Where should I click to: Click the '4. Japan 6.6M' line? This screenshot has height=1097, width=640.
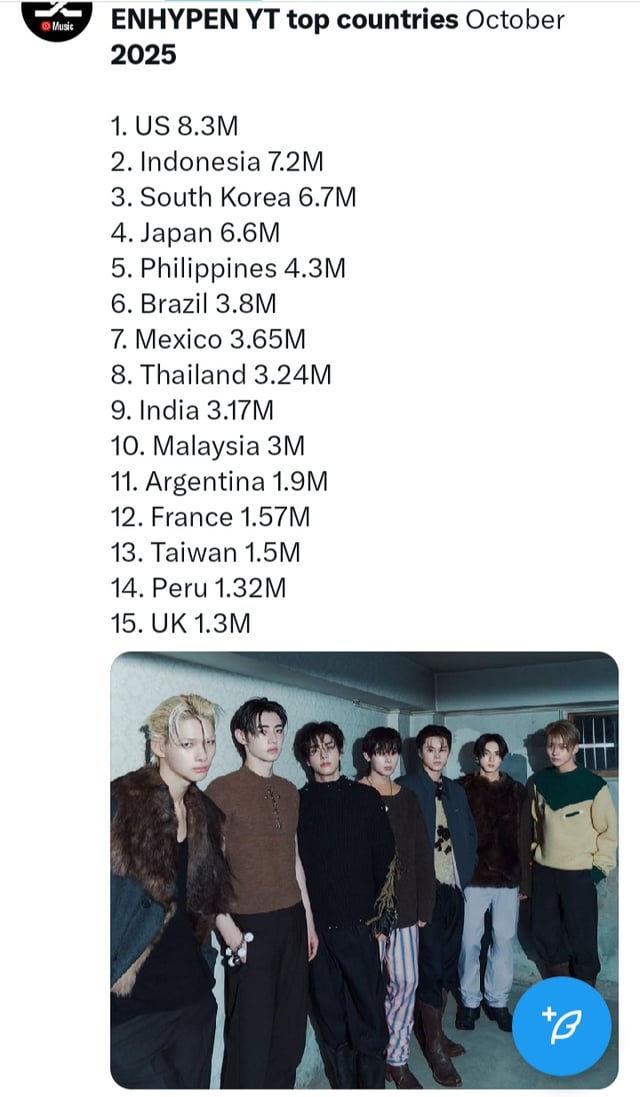pos(195,233)
